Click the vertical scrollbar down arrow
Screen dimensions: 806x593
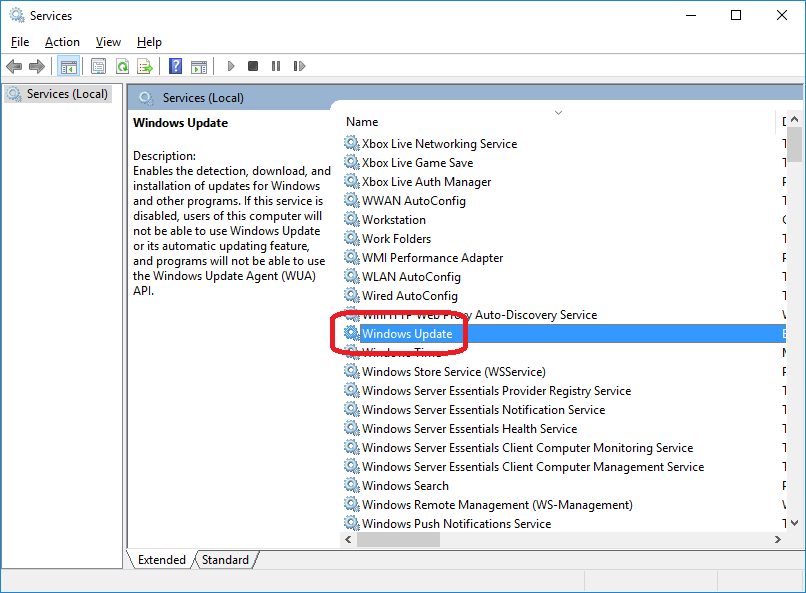click(794, 523)
